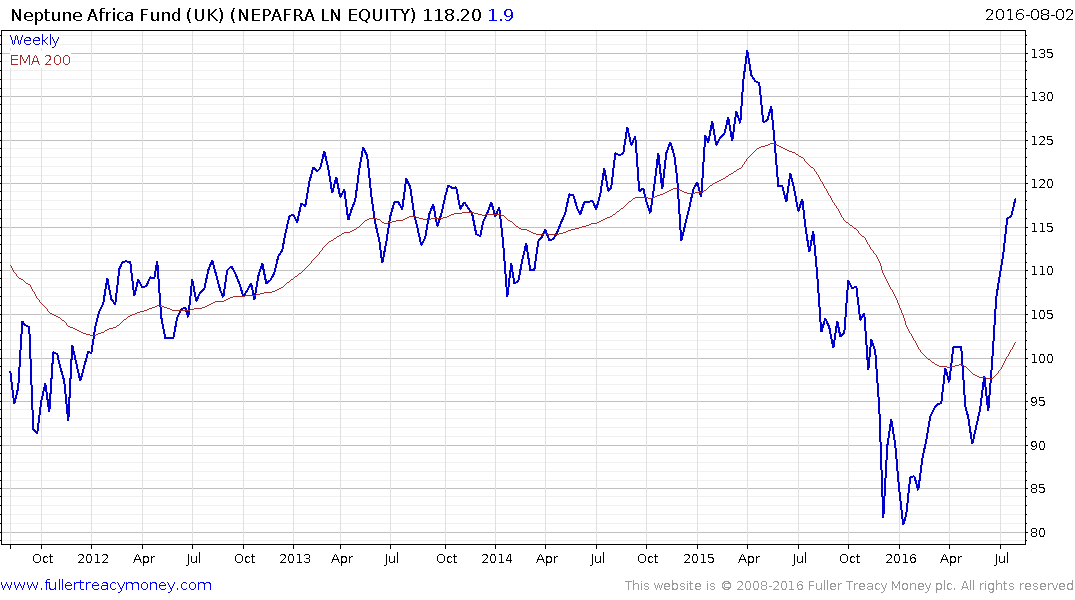Click the April 2015 price peak on the chart

pos(747,51)
